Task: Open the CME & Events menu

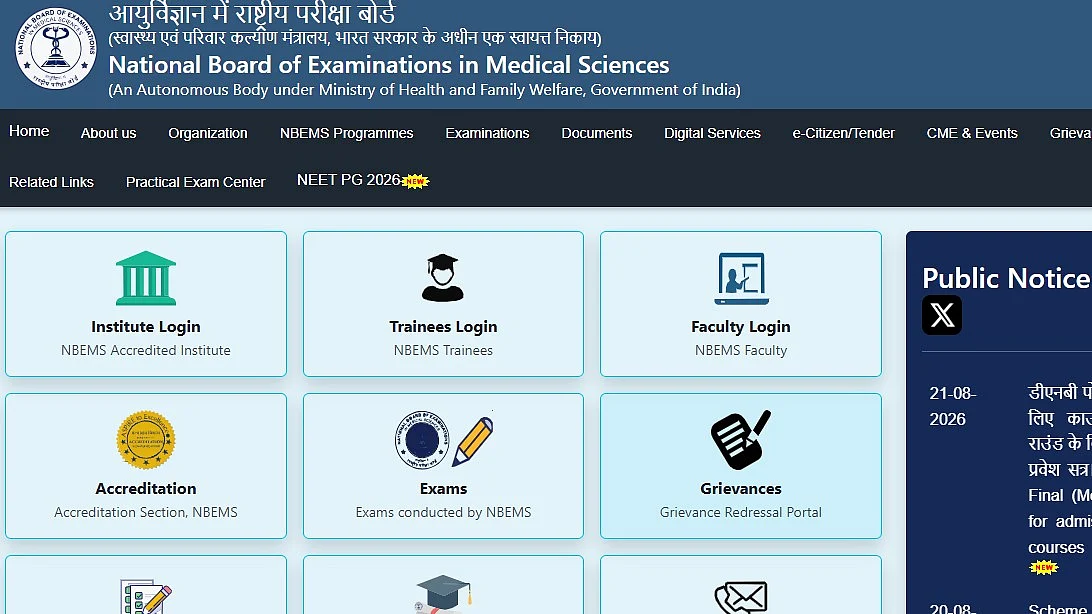Action: (x=972, y=133)
